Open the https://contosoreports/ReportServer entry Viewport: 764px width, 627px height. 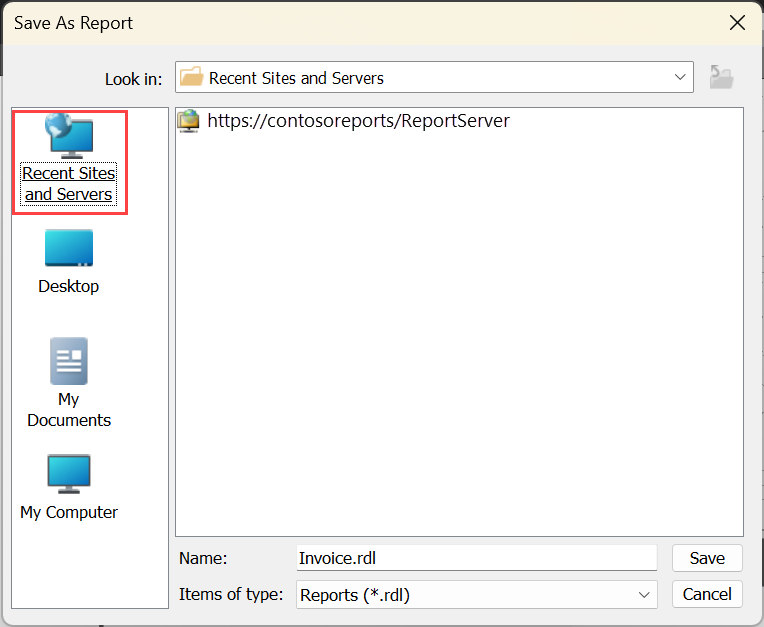358,121
